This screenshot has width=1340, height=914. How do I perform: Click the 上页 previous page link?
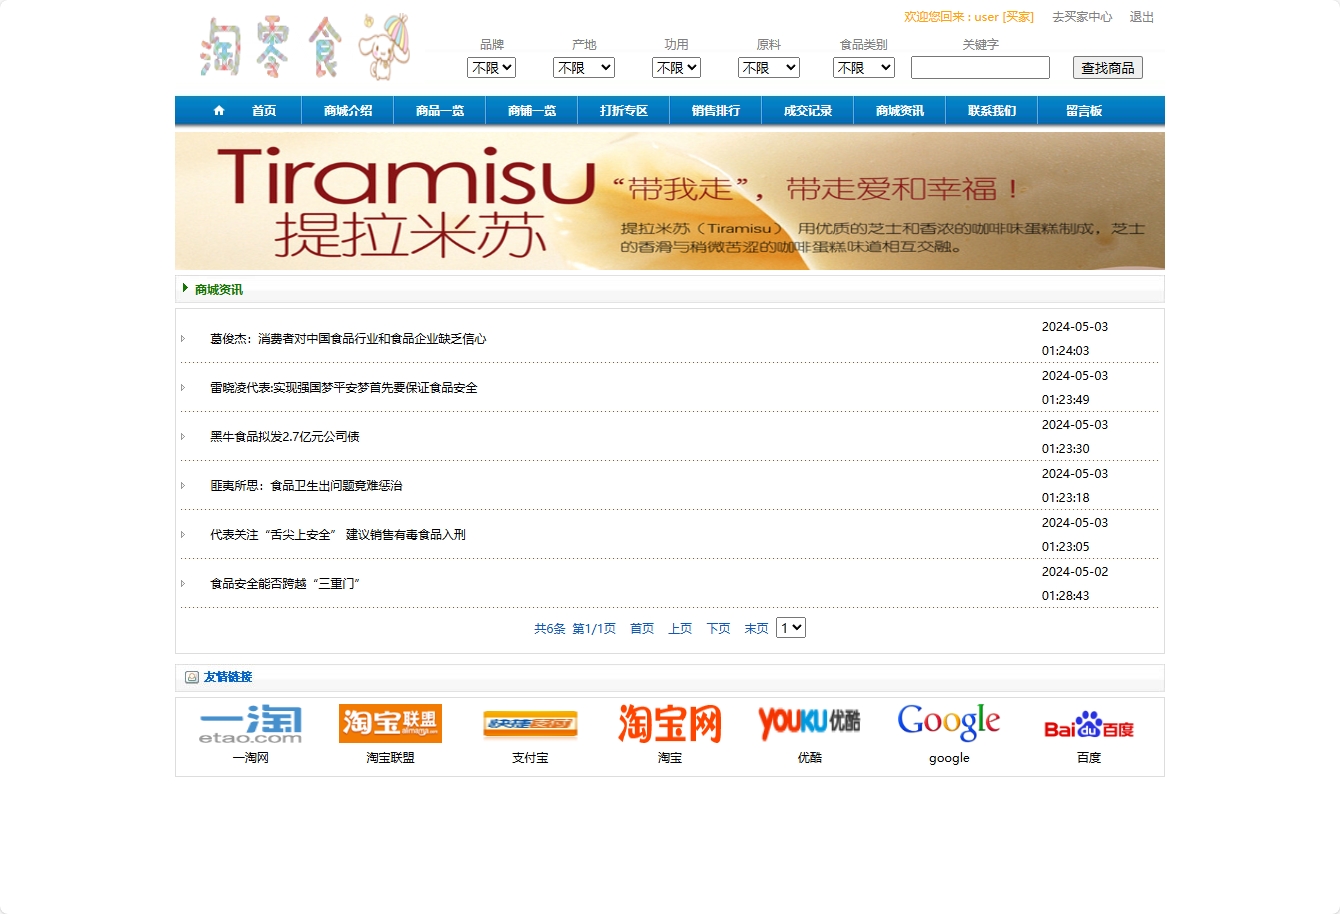click(680, 629)
